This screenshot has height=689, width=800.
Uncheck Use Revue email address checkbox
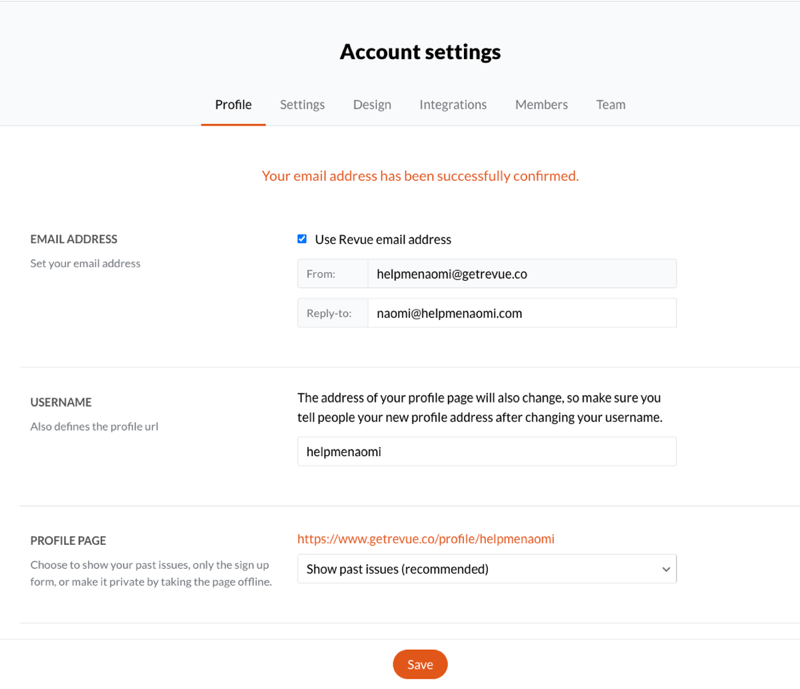tap(302, 239)
